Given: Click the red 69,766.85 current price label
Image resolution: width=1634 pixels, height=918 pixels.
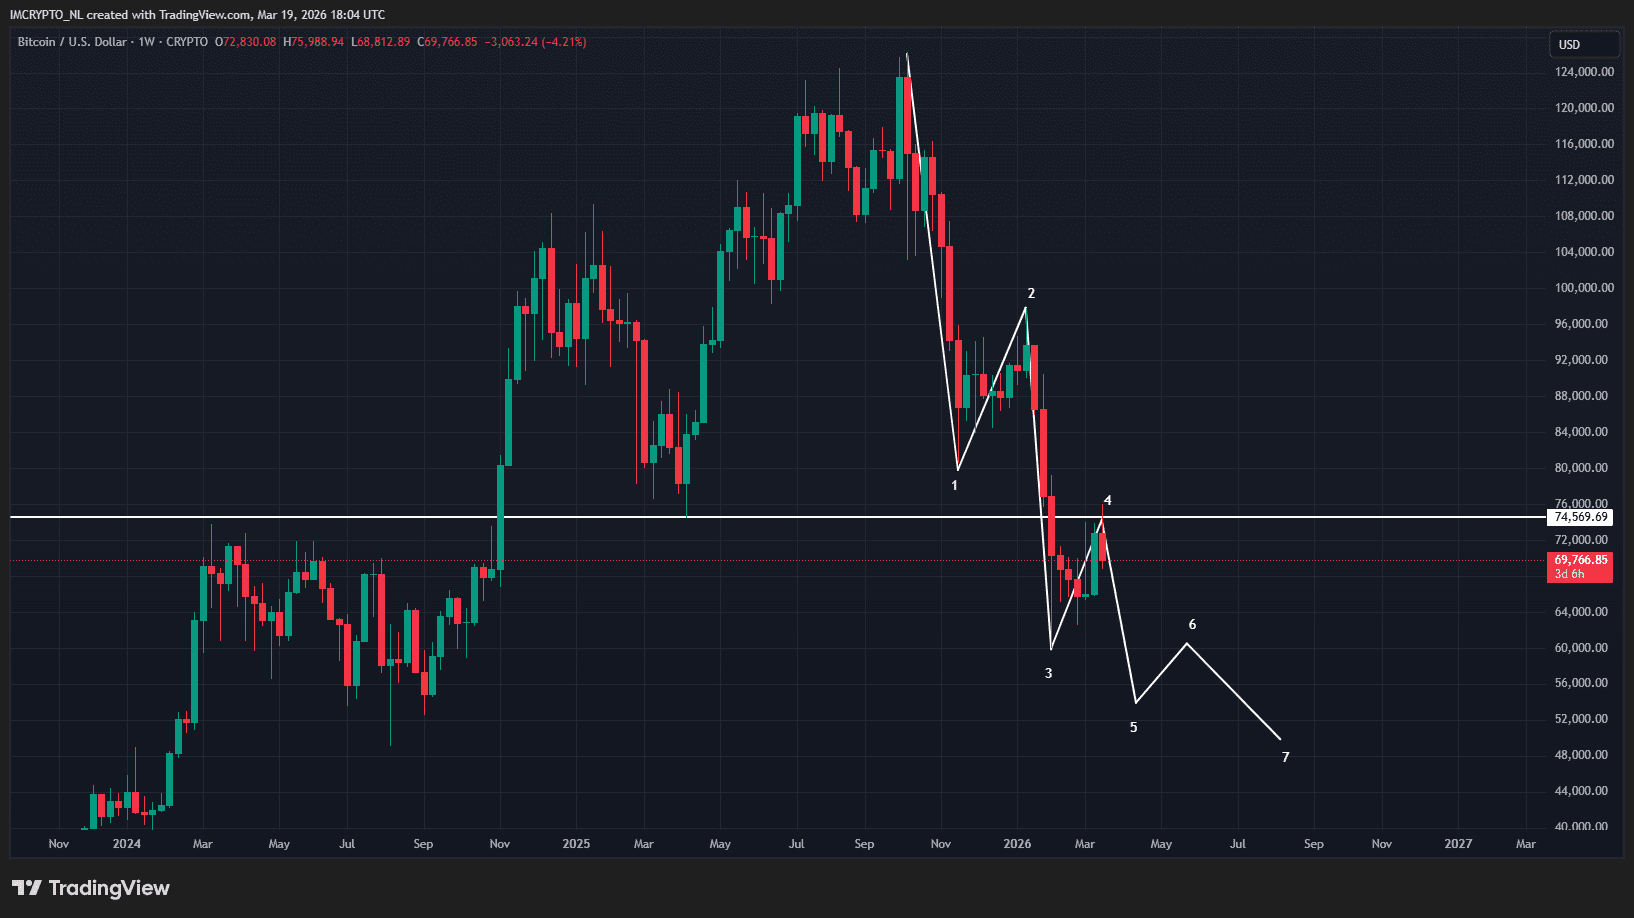Looking at the screenshot, I should (1580, 561).
